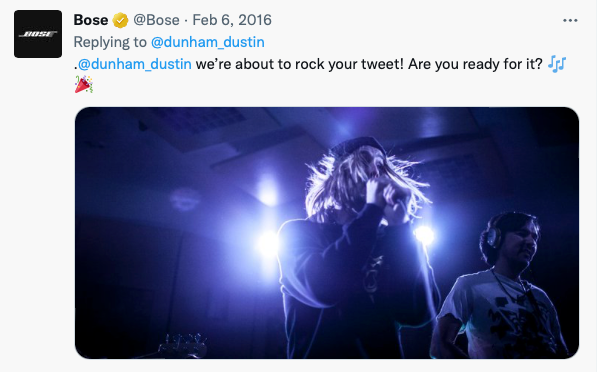Click the party popper emoji
This screenshot has height=372, width=600.
pos(84,85)
